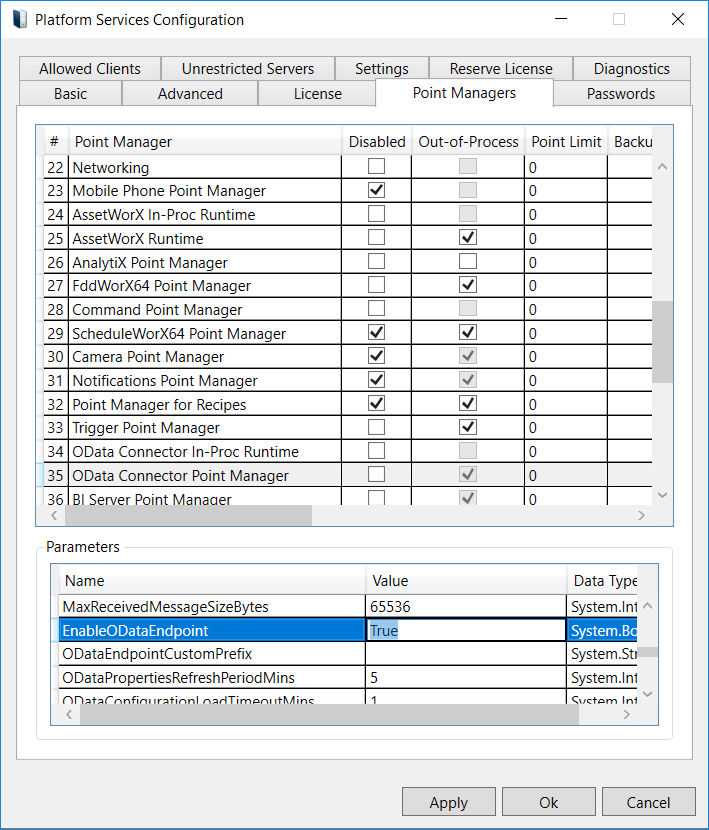Open the Reserve License tab
This screenshot has height=830, width=709.
pyautogui.click(x=501, y=69)
